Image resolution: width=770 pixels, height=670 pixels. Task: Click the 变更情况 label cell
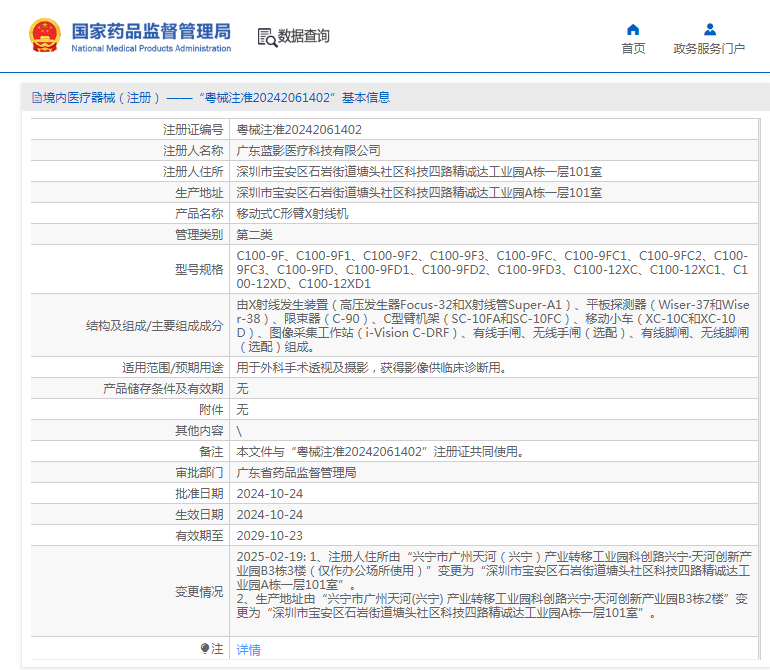tap(130, 591)
